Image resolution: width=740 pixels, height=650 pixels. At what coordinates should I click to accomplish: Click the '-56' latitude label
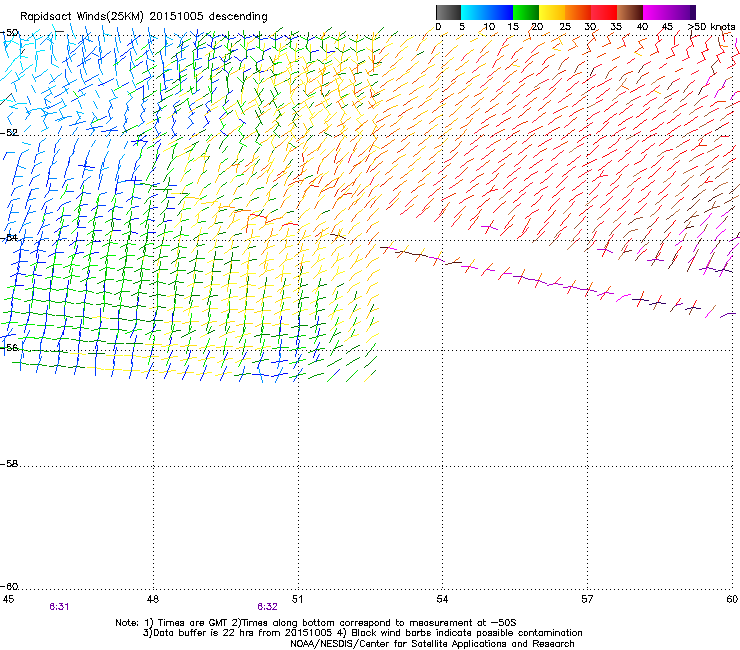point(9,347)
